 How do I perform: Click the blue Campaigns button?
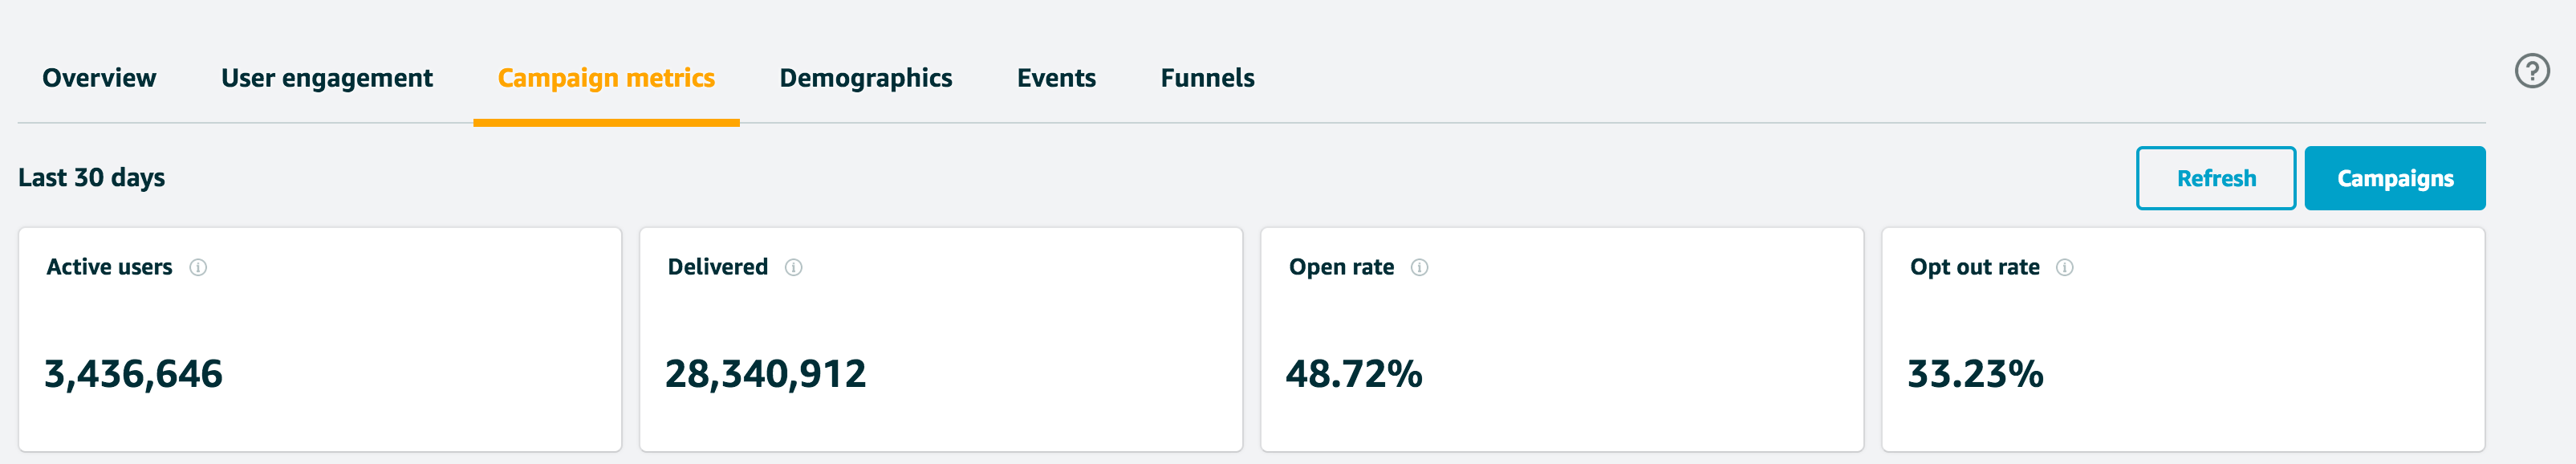pyautogui.click(x=2394, y=178)
